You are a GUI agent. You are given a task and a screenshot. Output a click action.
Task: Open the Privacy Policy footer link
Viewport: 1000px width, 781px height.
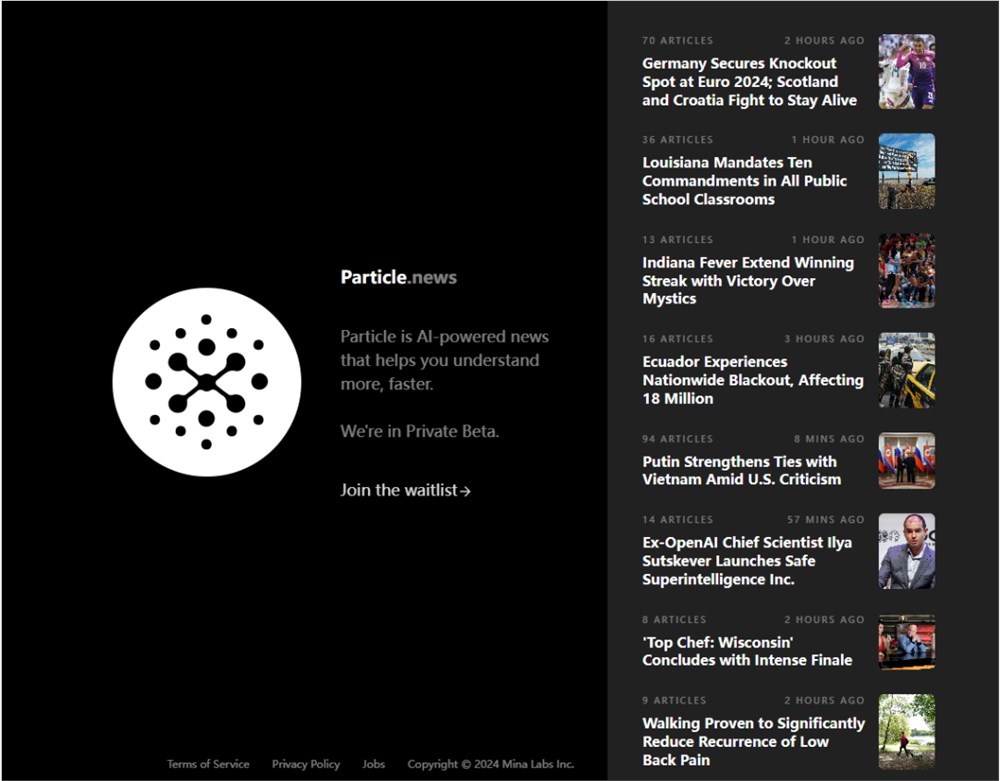coord(305,764)
